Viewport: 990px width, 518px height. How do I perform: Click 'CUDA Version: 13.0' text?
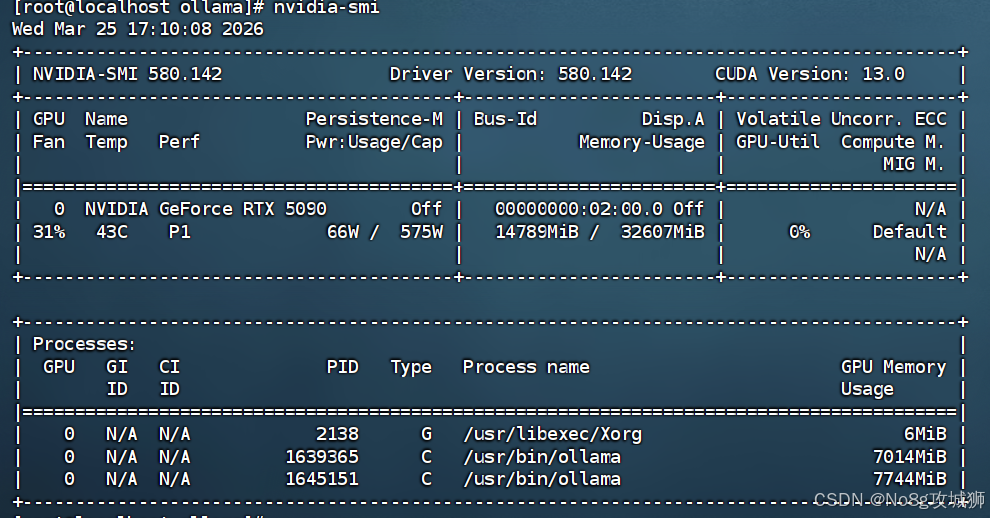point(809,74)
